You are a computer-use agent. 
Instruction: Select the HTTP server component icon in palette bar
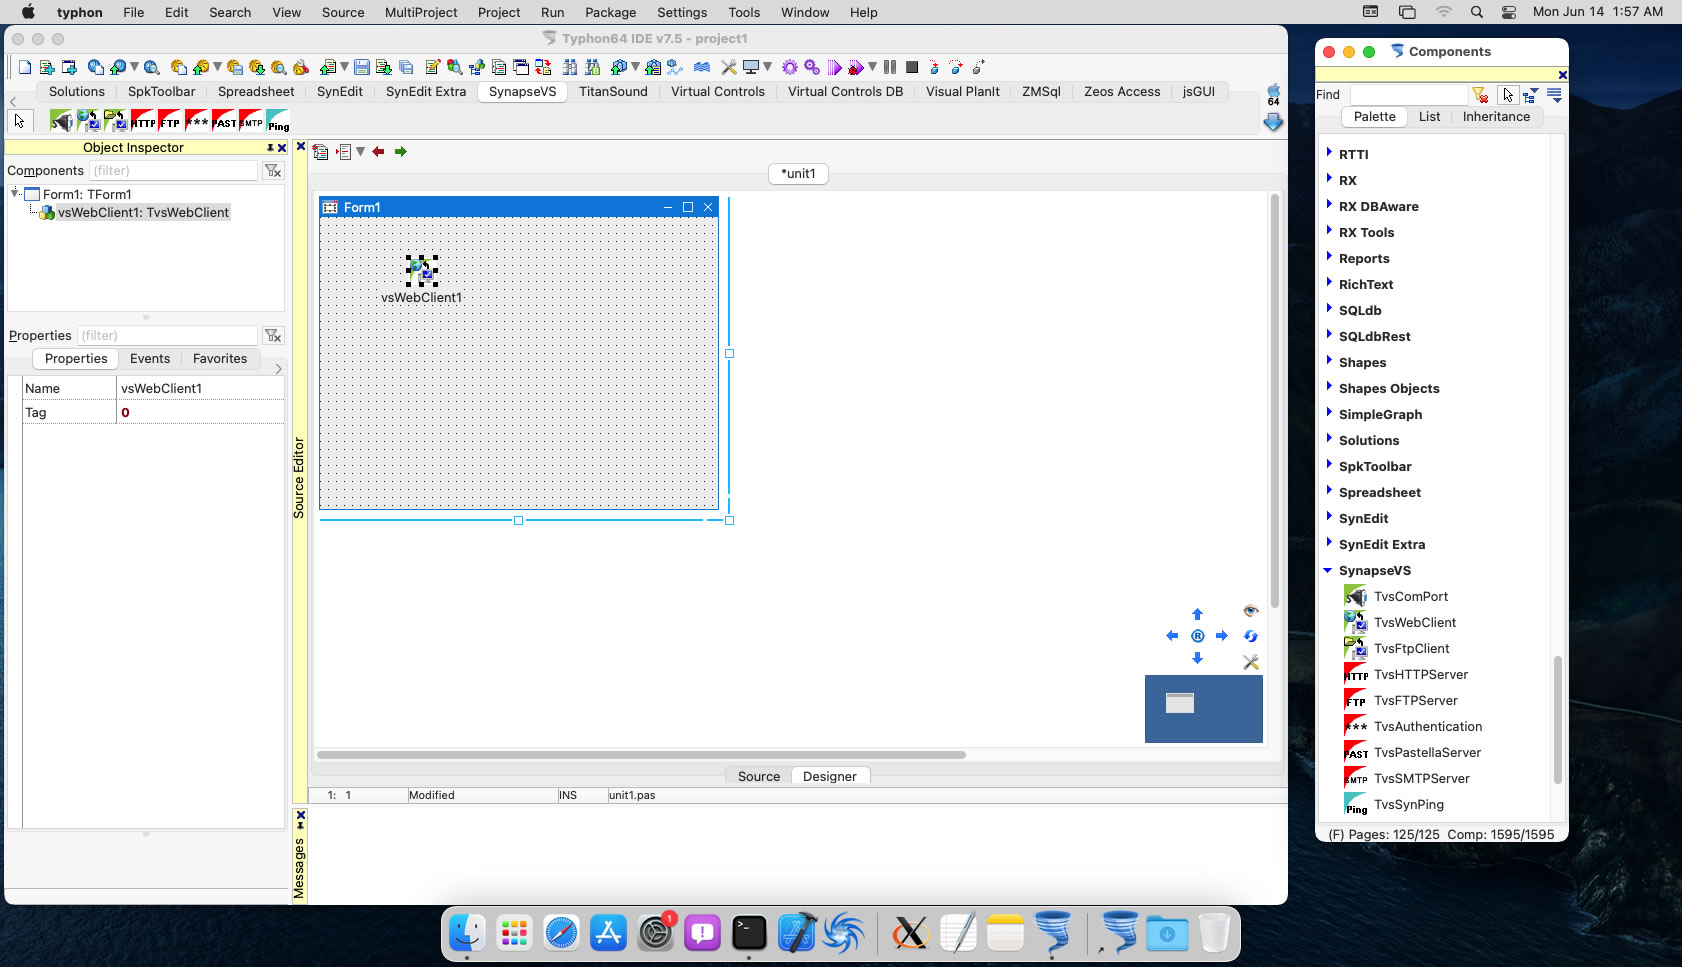tap(143, 121)
